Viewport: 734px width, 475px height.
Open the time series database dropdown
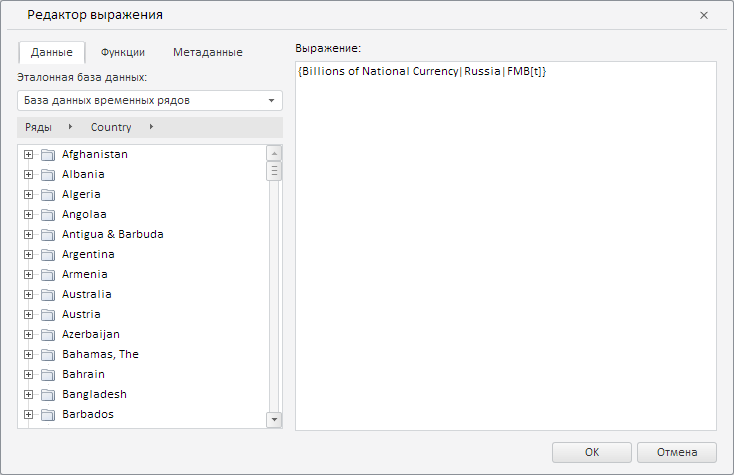pos(271,100)
